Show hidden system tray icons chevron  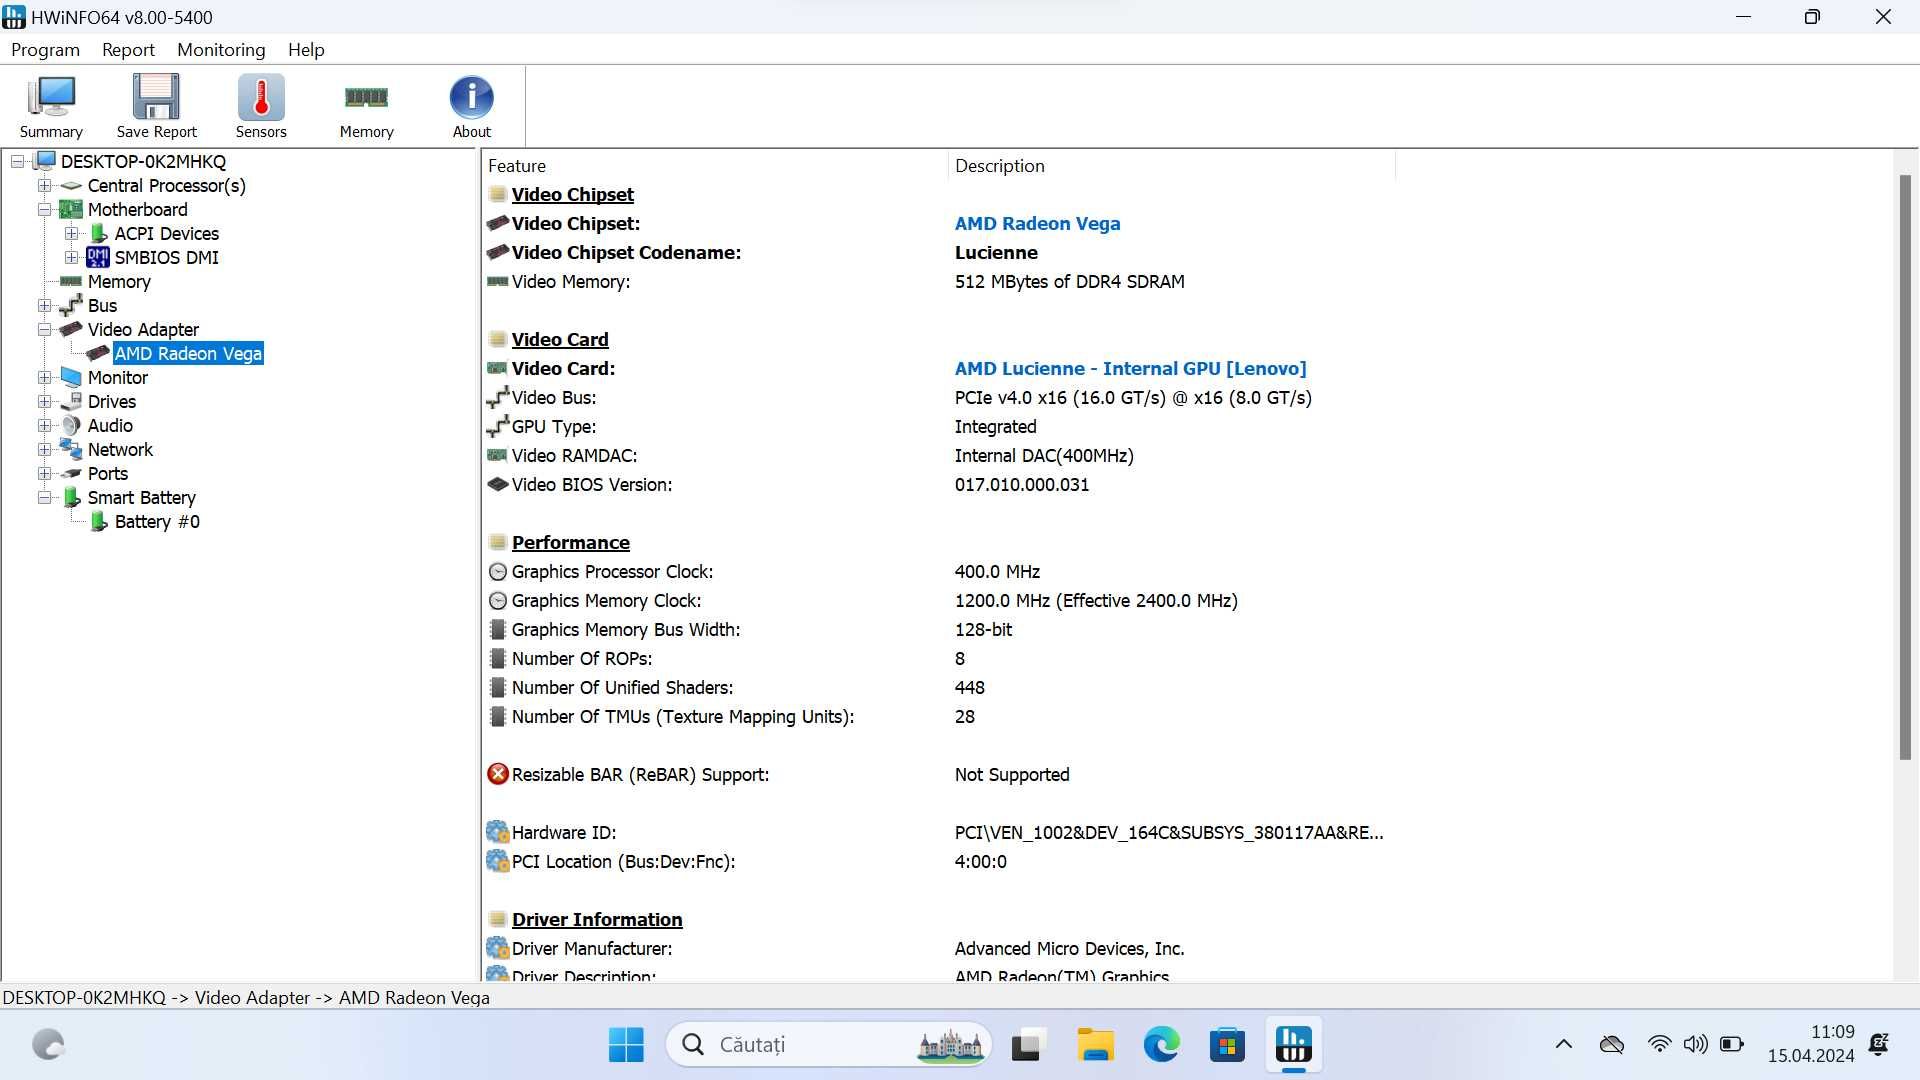click(x=1564, y=1045)
